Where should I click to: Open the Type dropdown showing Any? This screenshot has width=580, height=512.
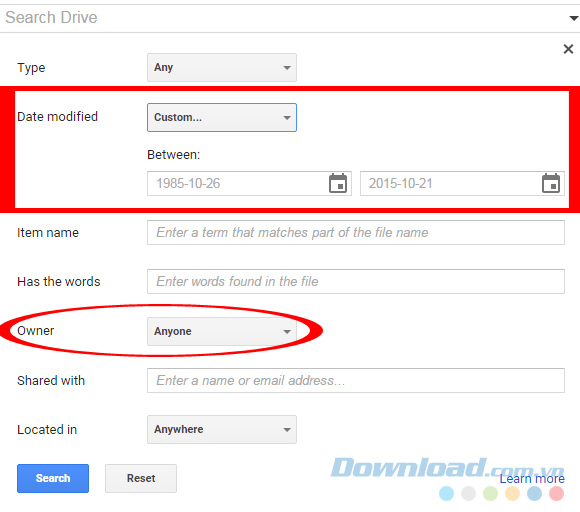(x=222, y=67)
